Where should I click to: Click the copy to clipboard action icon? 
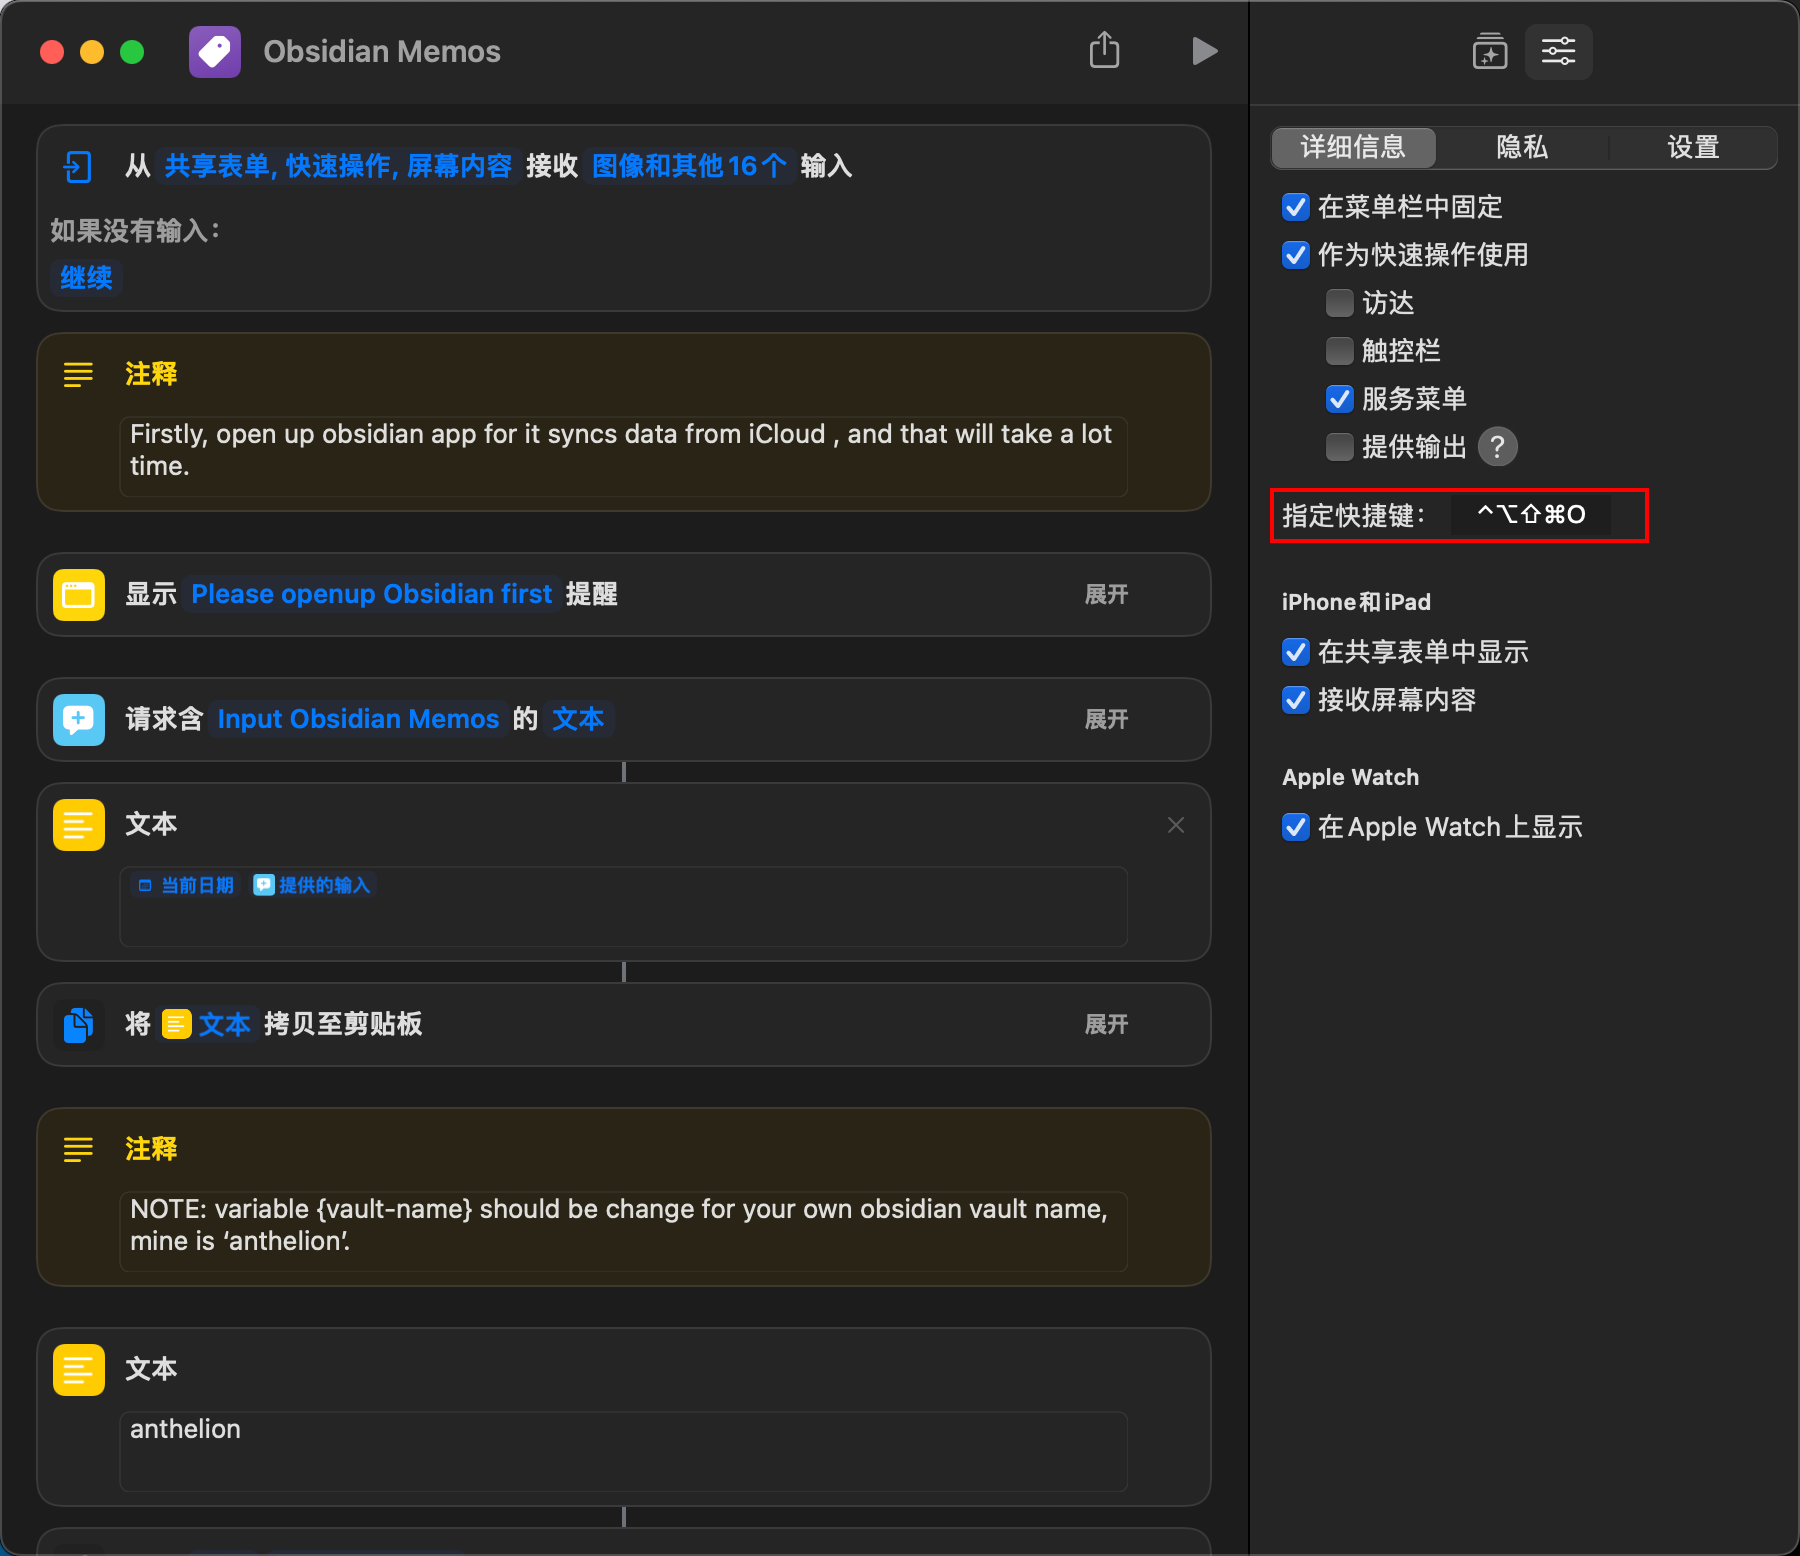[79, 1025]
